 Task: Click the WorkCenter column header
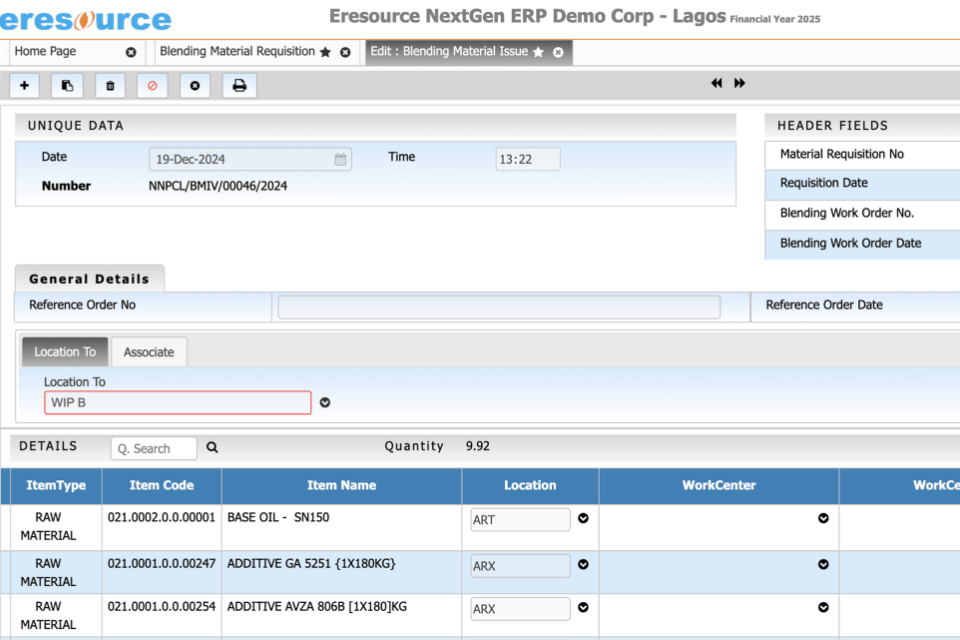719,486
